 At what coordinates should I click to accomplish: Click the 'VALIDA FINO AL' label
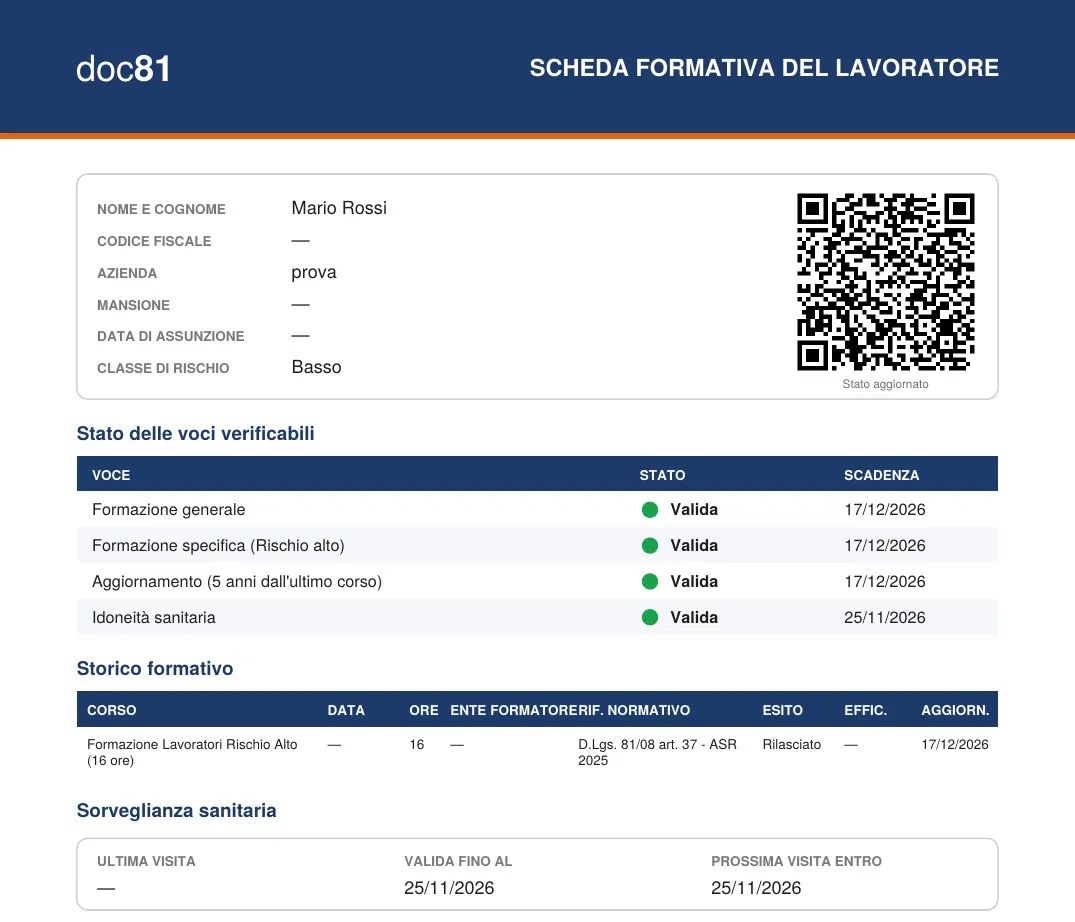tap(458, 861)
